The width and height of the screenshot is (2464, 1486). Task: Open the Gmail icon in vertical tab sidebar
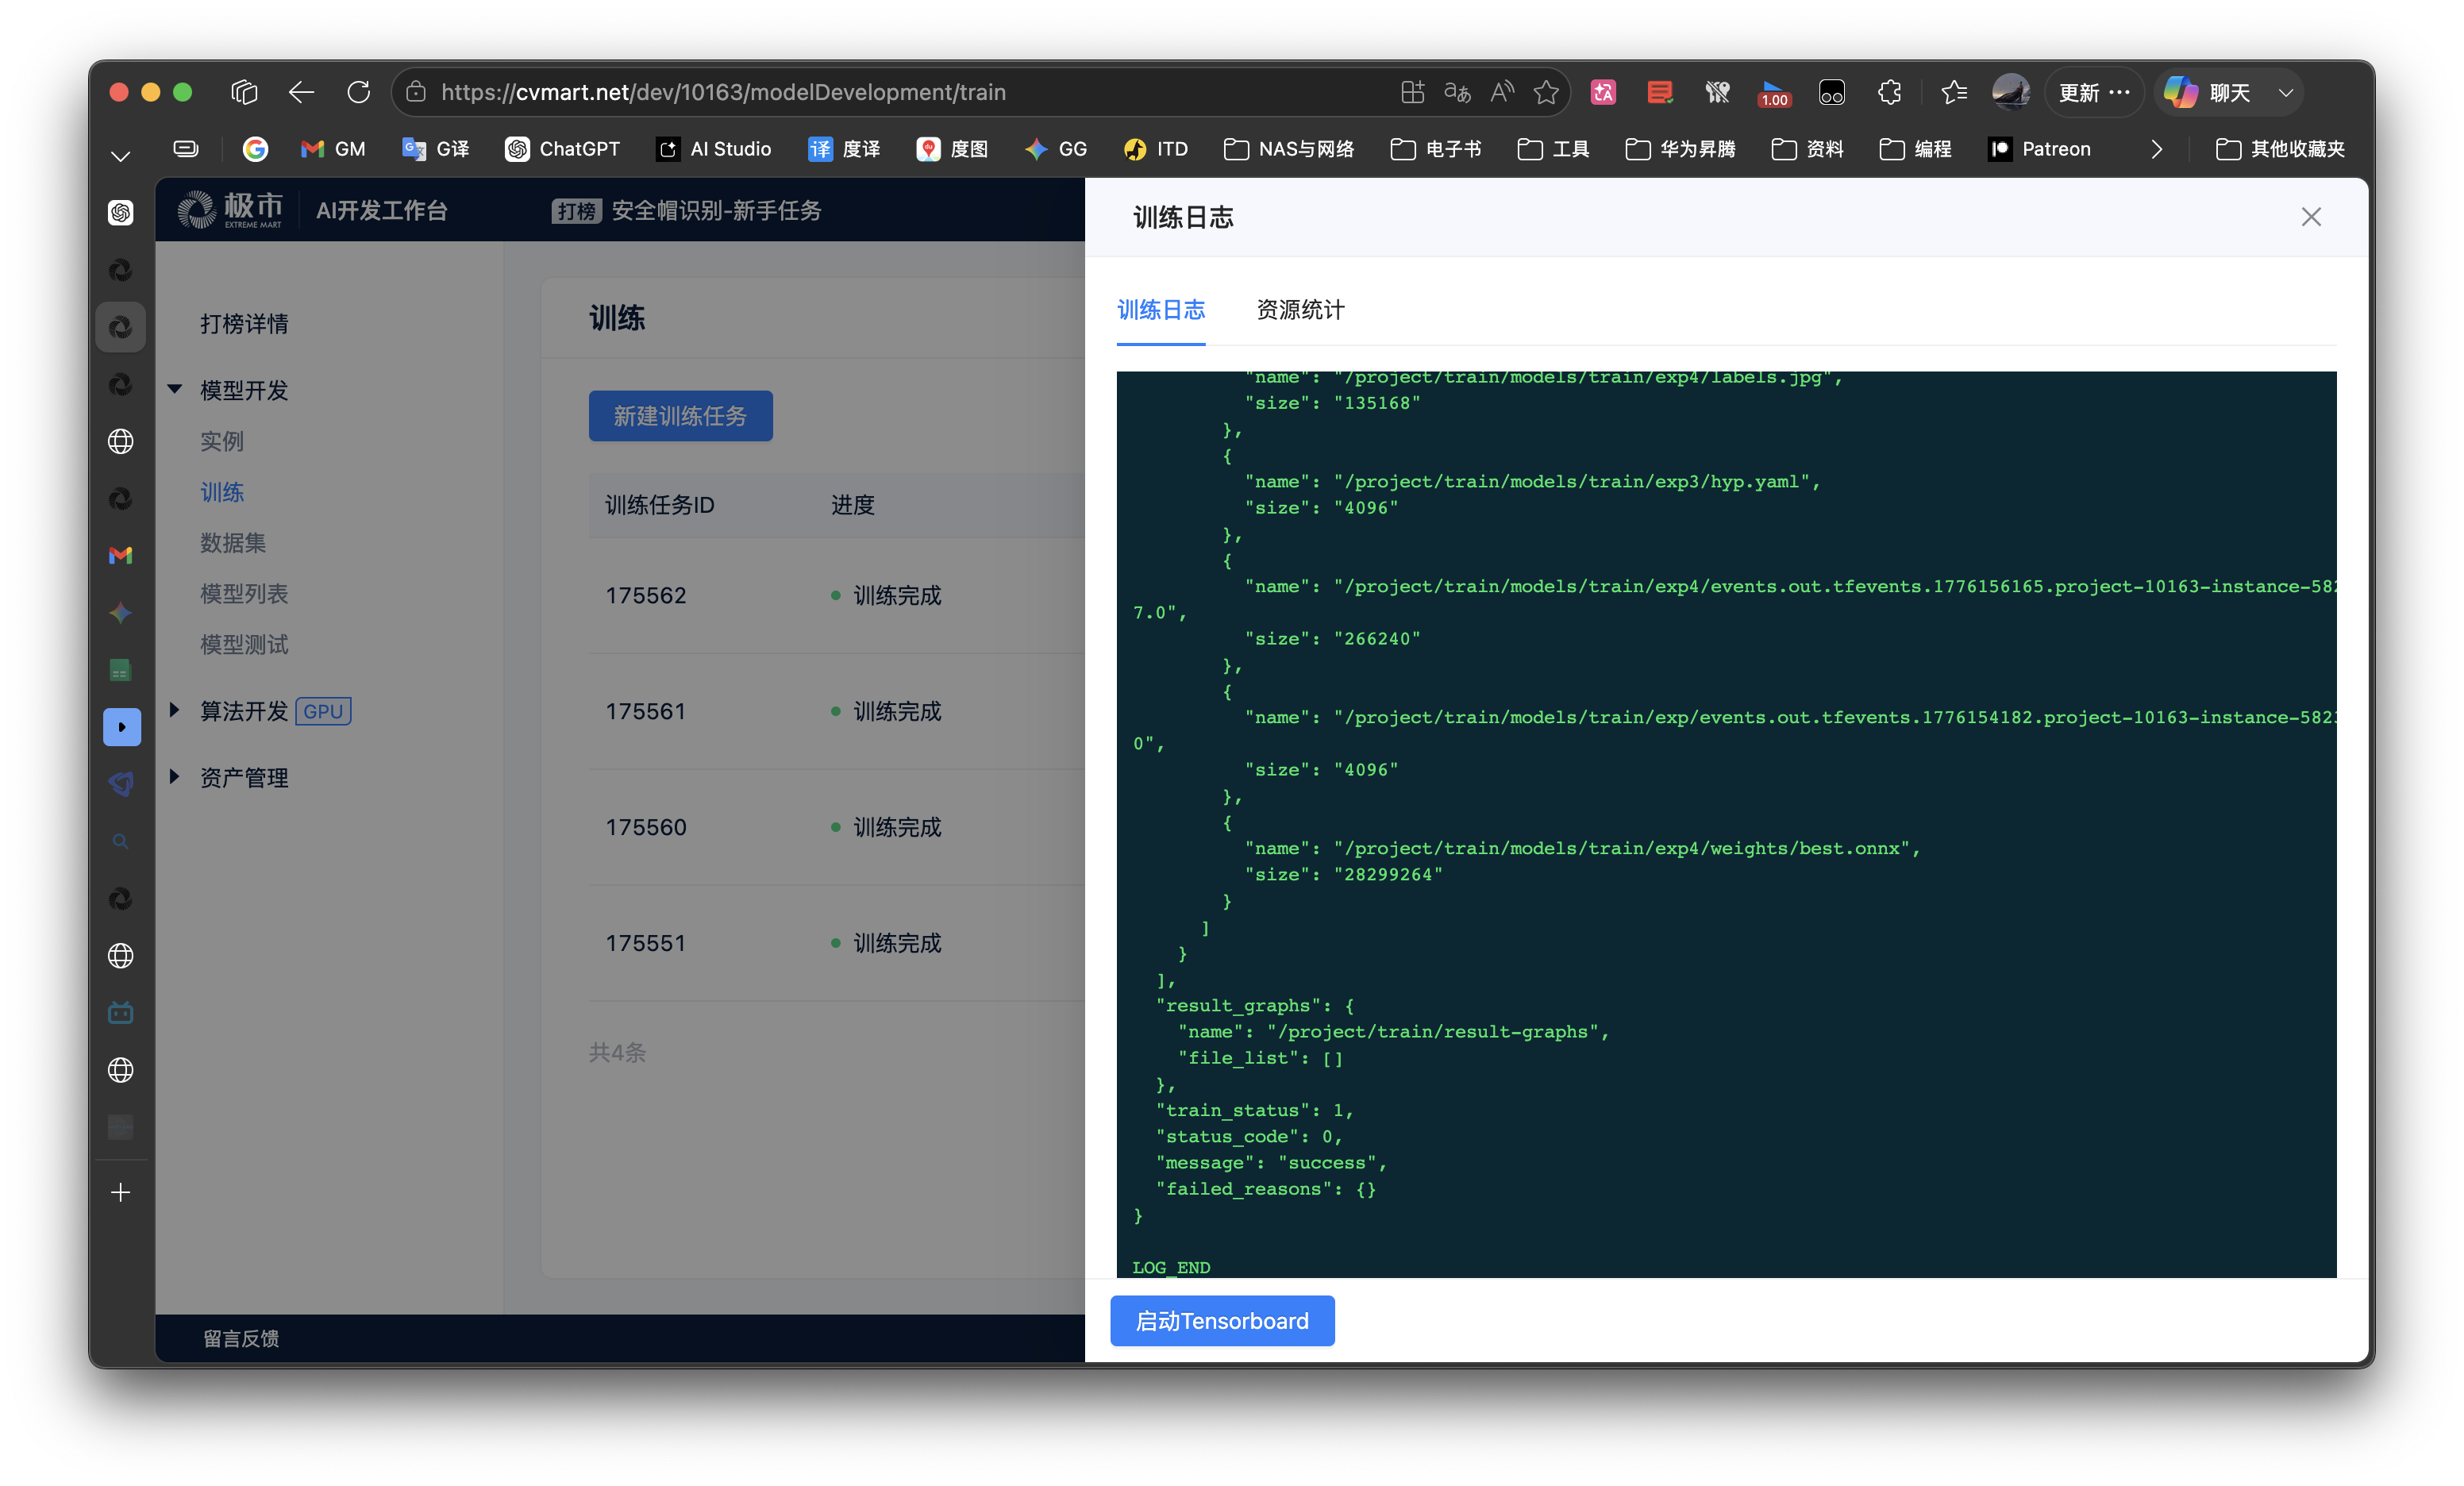[x=121, y=555]
